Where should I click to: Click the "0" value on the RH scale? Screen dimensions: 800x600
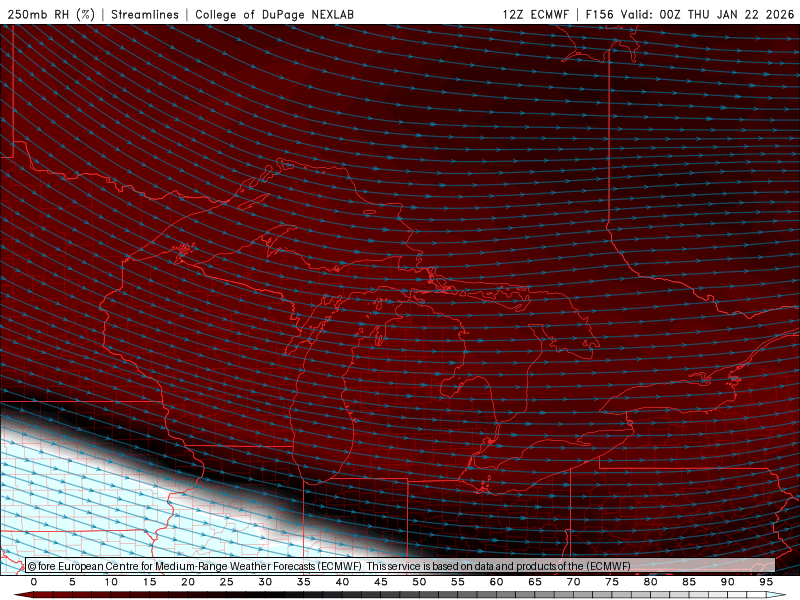pos(34,582)
